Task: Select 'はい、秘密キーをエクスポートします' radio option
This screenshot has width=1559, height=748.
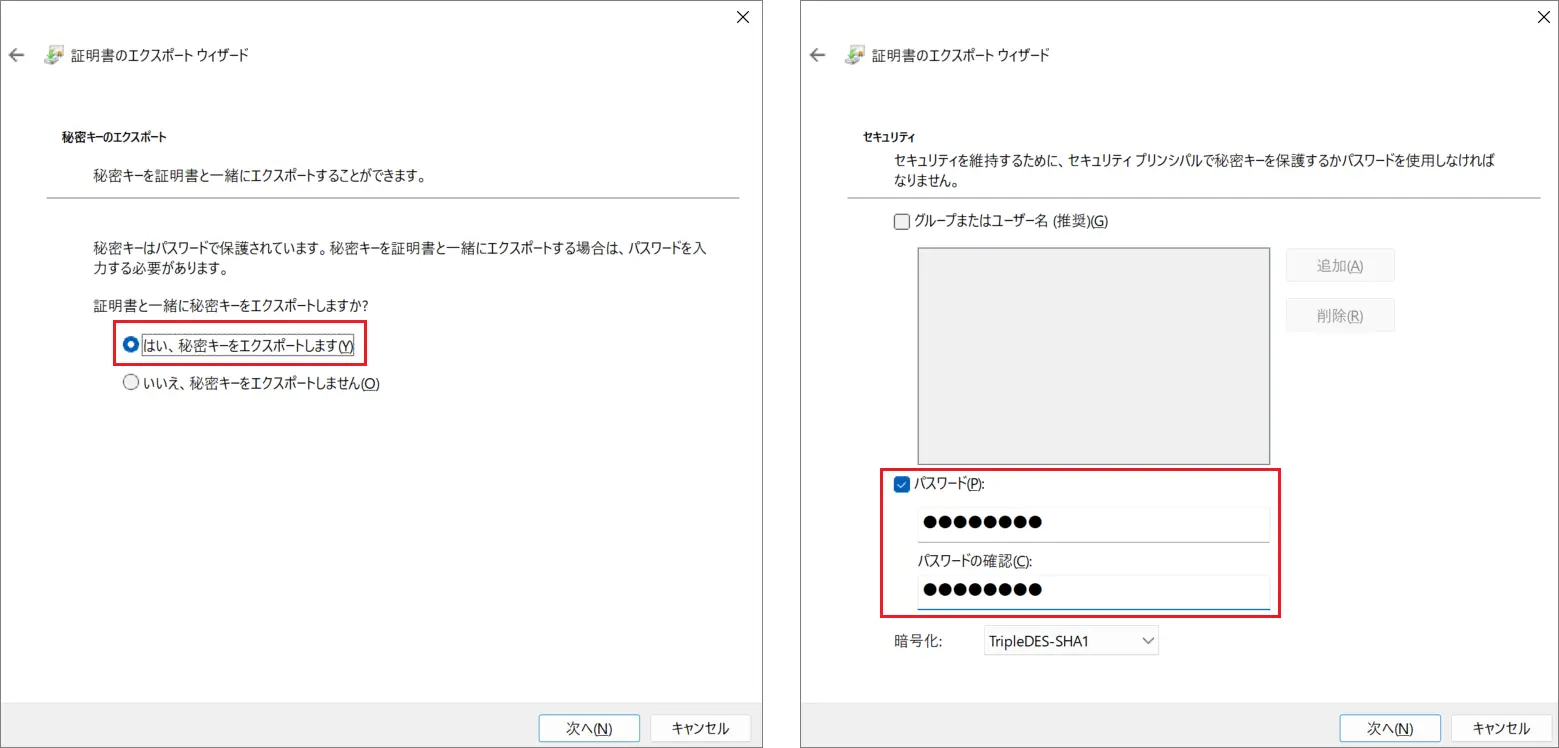Action: click(131, 345)
